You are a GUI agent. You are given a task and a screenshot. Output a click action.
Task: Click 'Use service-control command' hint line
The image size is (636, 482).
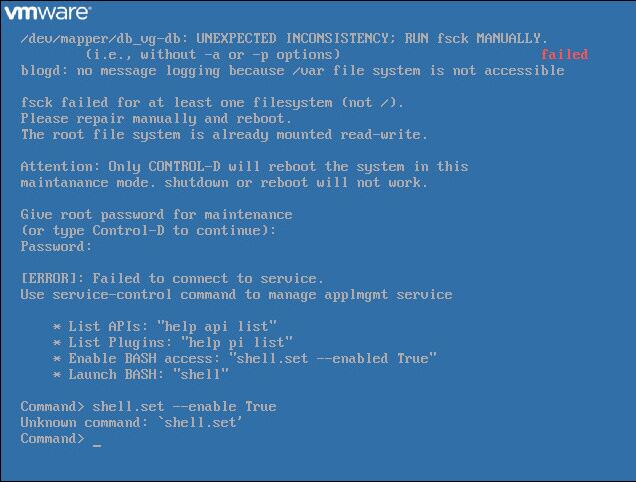click(236, 295)
